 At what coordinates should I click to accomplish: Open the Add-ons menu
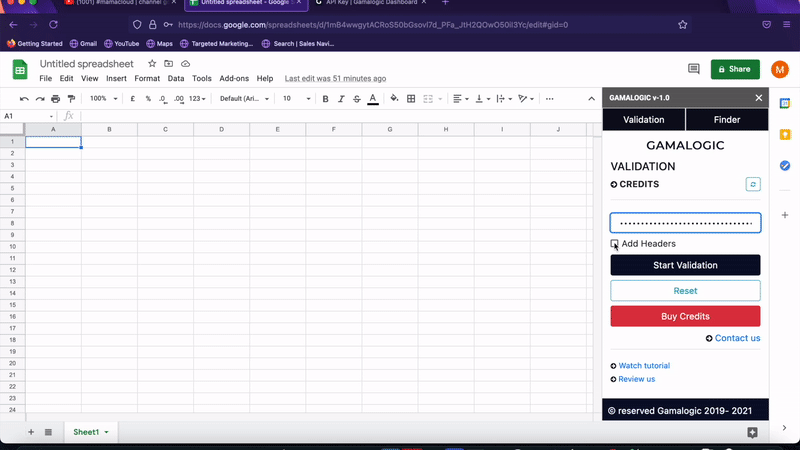click(x=234, y=79)
